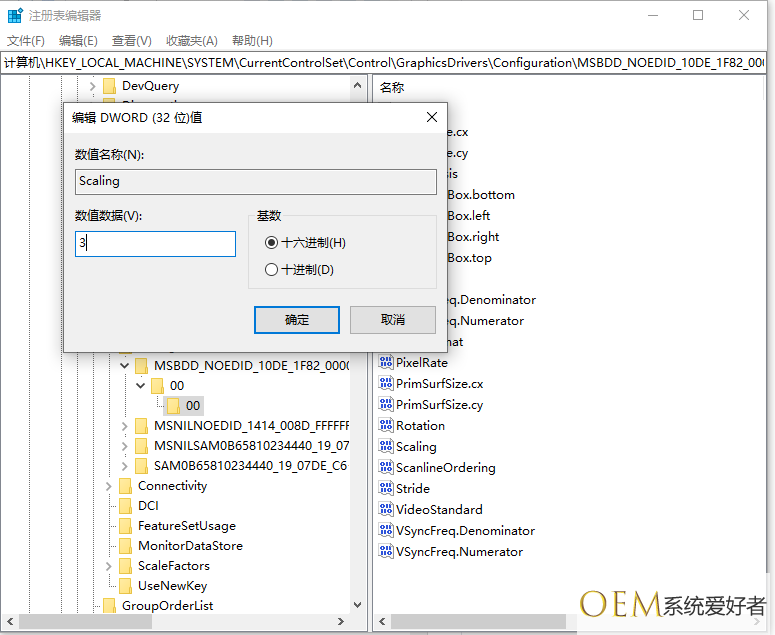Click the DWORD icon next to Rotation
The width and height of the screenshot is (775, 635).
386,426
